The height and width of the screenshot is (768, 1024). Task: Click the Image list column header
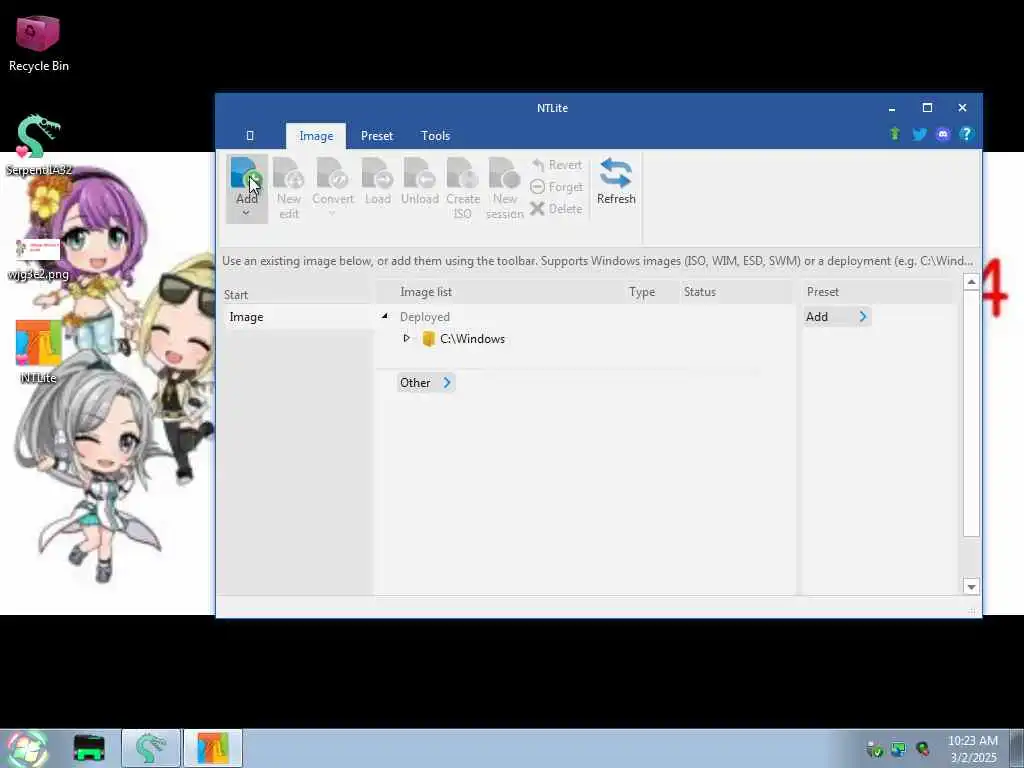coord(426,292)
